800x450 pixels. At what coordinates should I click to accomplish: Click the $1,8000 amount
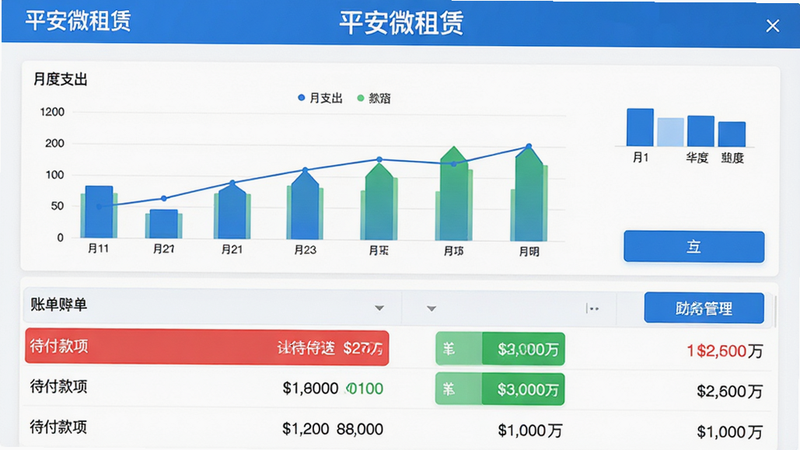click(310, 389)
